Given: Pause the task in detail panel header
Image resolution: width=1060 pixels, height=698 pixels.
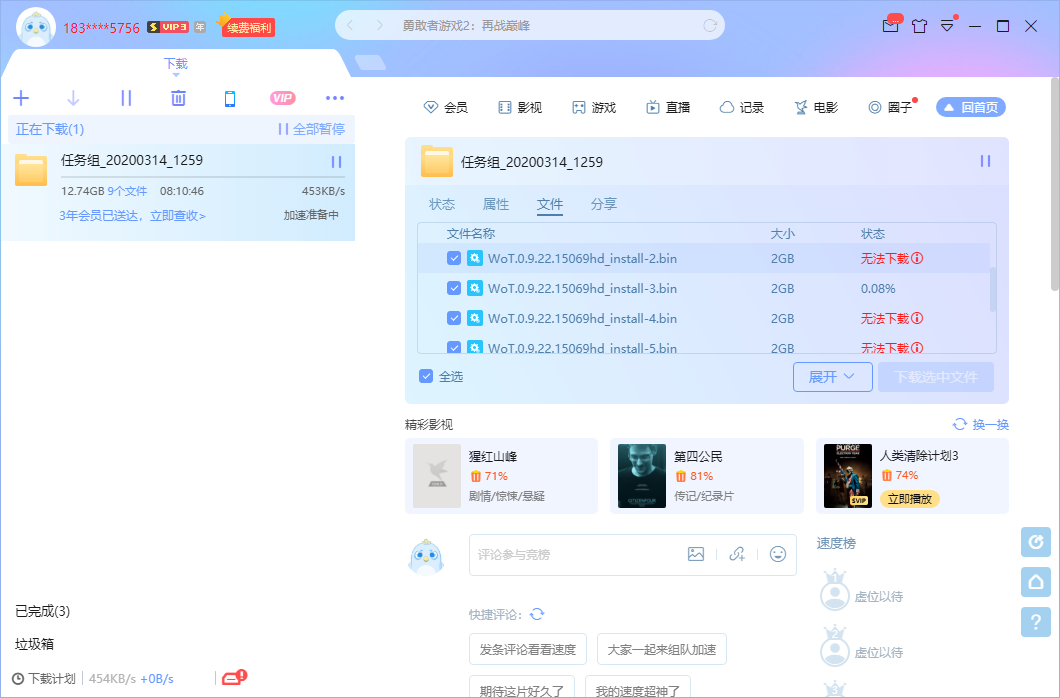Looking at the screenshot, I should (x=985, y=161).
